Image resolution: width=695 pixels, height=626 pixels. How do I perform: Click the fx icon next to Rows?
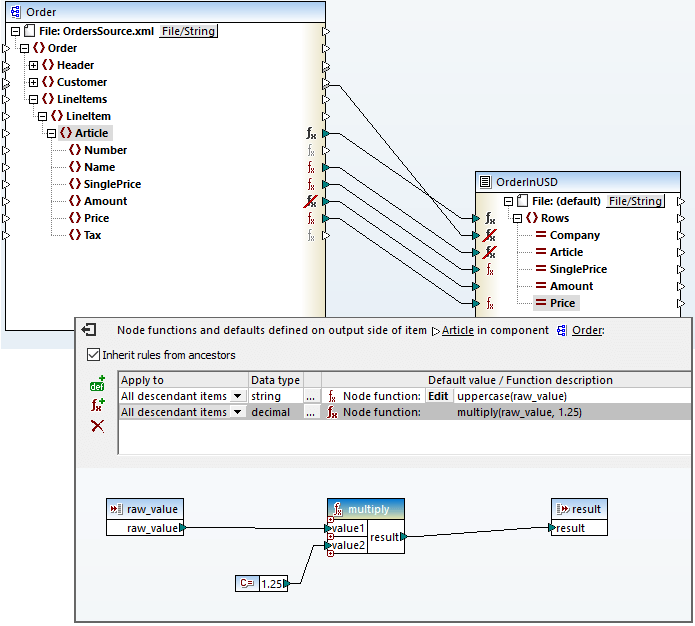[490, 218]
